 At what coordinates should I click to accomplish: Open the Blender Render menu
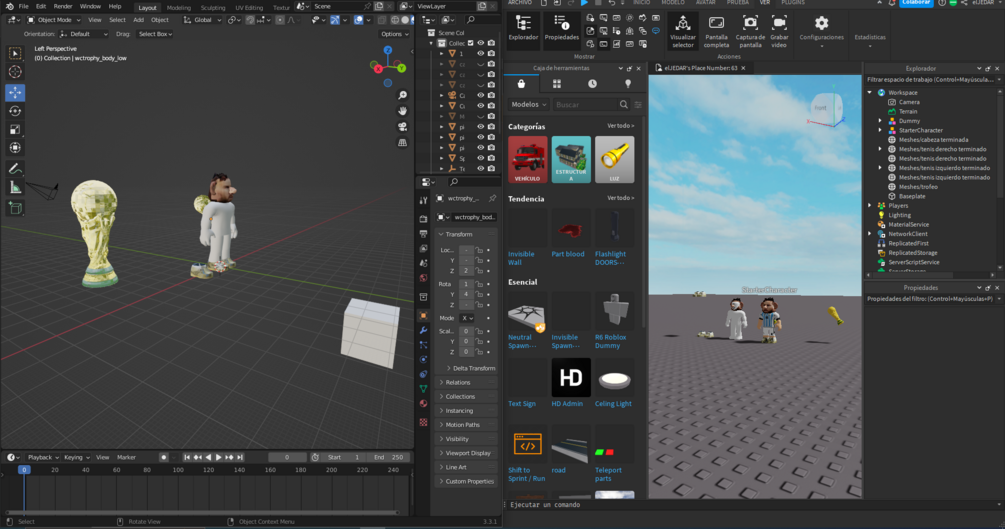coord(63,6)
